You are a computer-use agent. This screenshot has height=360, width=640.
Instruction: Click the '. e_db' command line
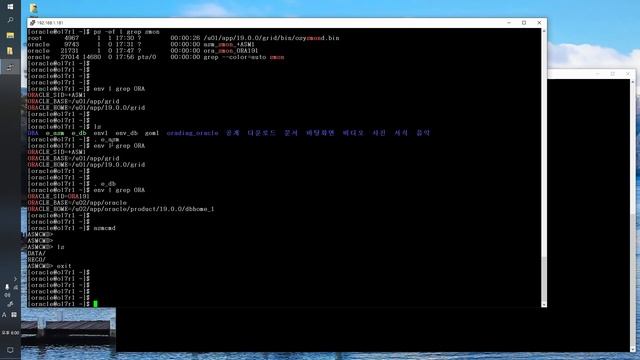click(71, 184)
